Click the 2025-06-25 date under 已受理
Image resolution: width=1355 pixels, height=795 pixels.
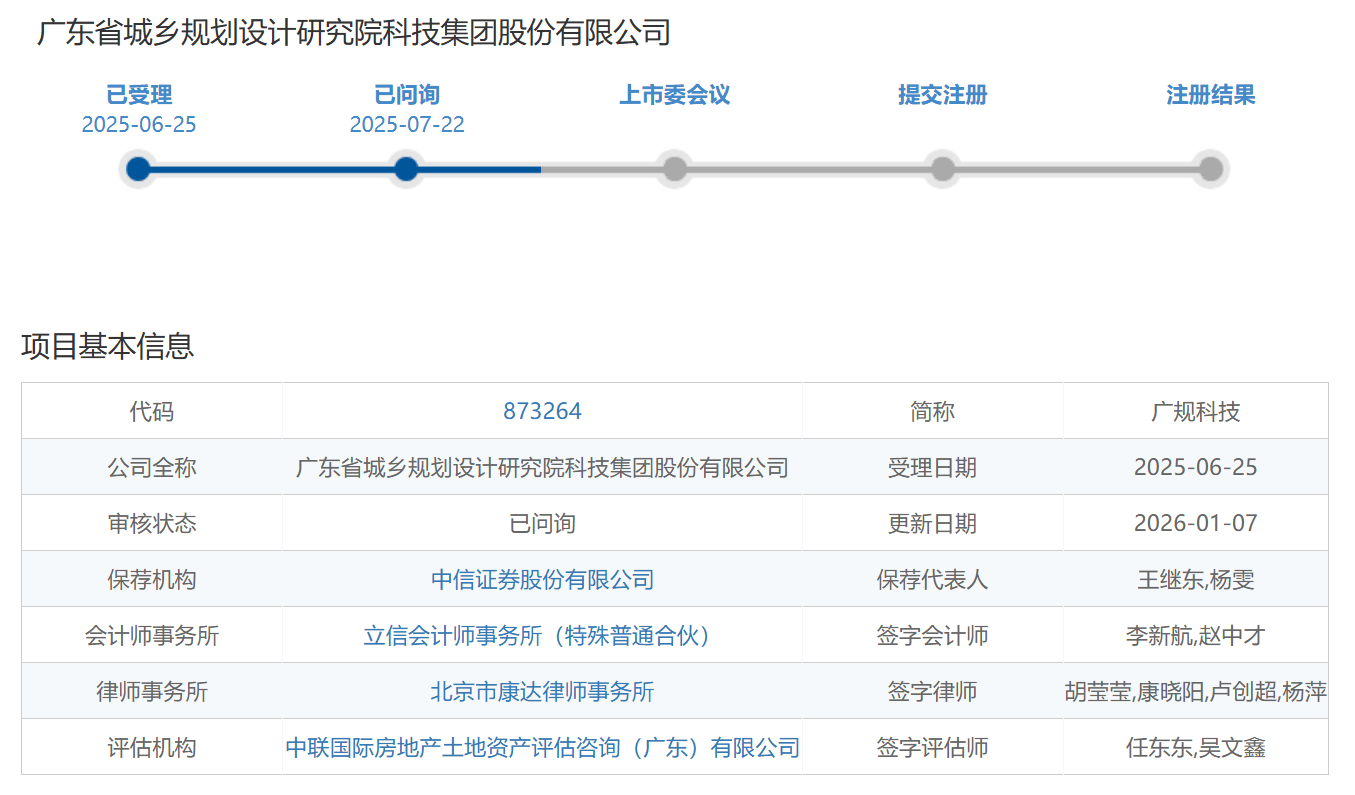(x=139, y=124)
